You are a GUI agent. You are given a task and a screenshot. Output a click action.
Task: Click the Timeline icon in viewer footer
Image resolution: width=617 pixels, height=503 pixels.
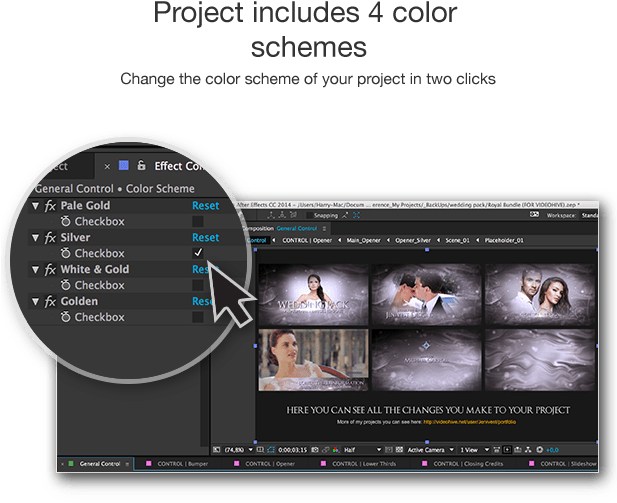click(518, 450)
